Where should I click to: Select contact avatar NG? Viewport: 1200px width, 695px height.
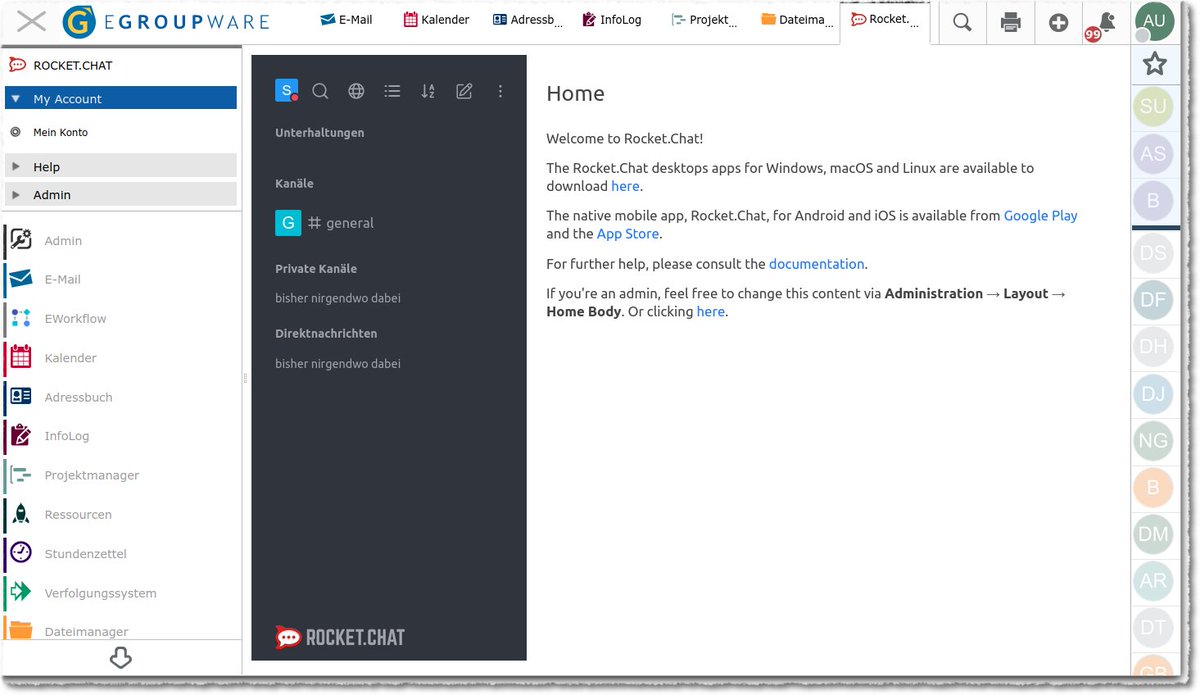coord(1153,441)
